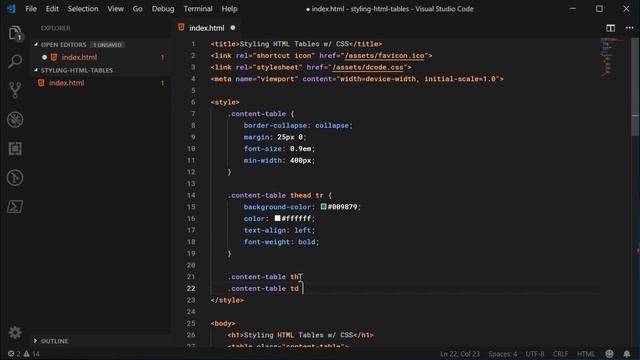Open the Debug menu
The width and height of the screenshot is (640, 360).
click(x=163, y=9)
